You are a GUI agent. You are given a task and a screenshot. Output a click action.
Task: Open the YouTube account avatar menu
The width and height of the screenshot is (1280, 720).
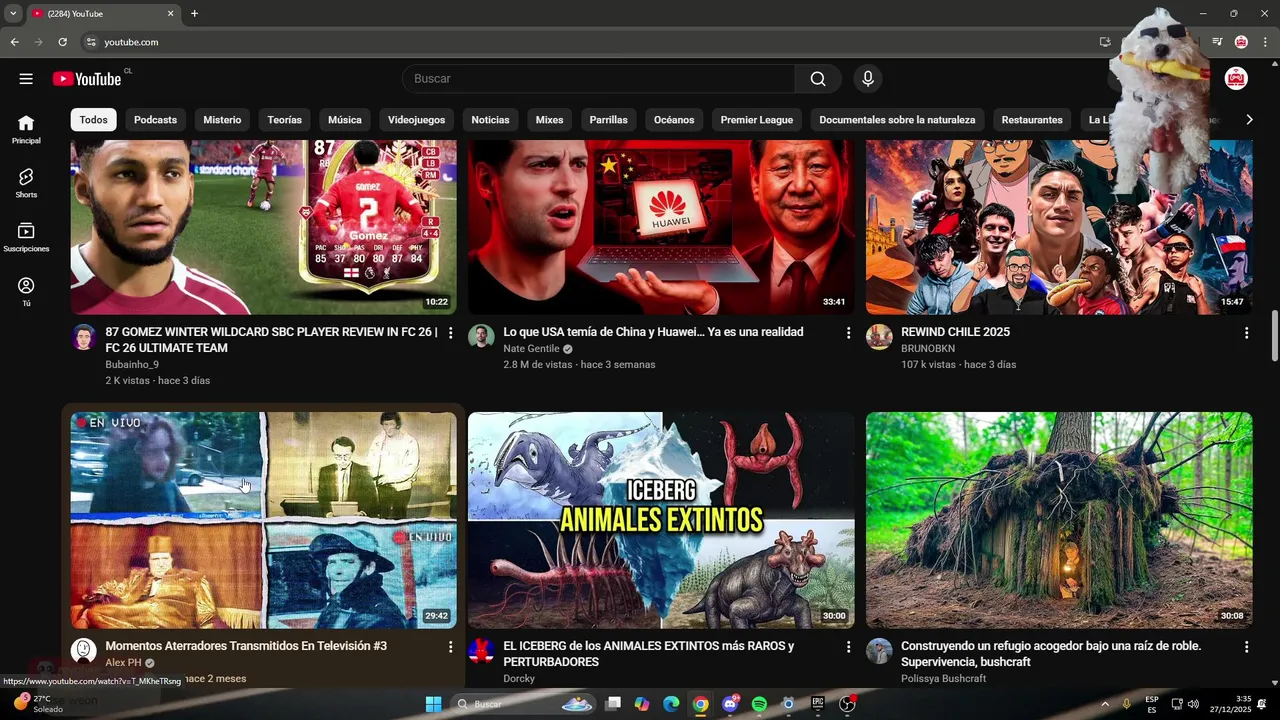[1236, 79]
